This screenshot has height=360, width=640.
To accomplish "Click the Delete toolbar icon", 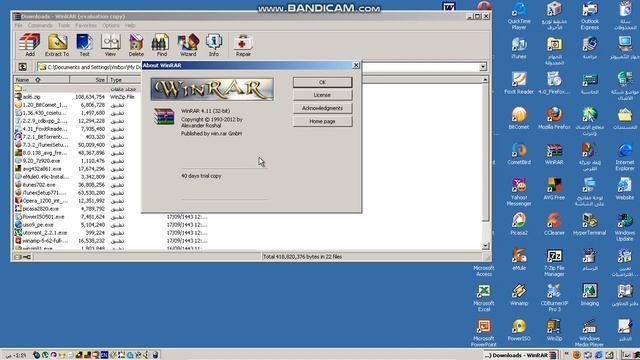I will 136,45.
